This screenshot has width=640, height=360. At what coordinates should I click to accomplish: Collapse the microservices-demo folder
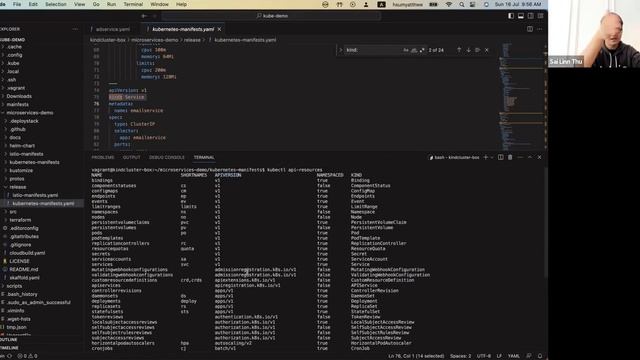coord(29,113)
